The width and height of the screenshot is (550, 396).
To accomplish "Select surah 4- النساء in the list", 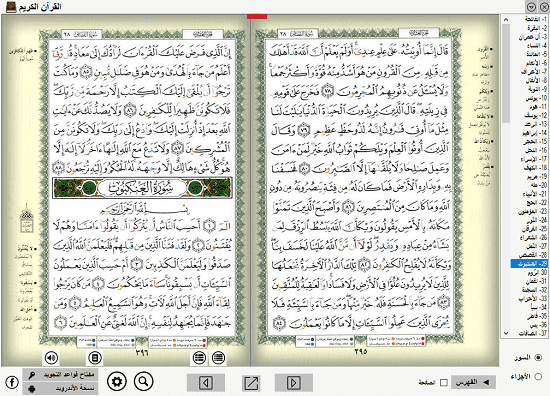I will tap(536, 45).
